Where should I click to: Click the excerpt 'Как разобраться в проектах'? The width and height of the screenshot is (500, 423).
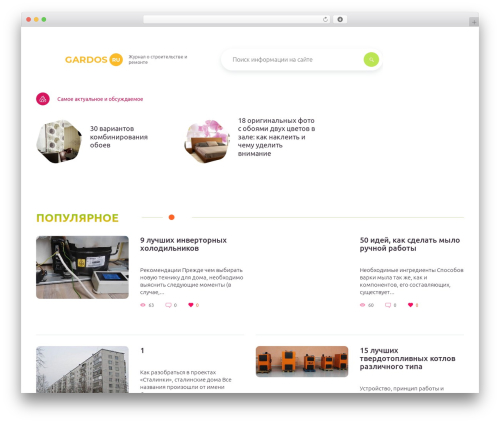[186, 380]
